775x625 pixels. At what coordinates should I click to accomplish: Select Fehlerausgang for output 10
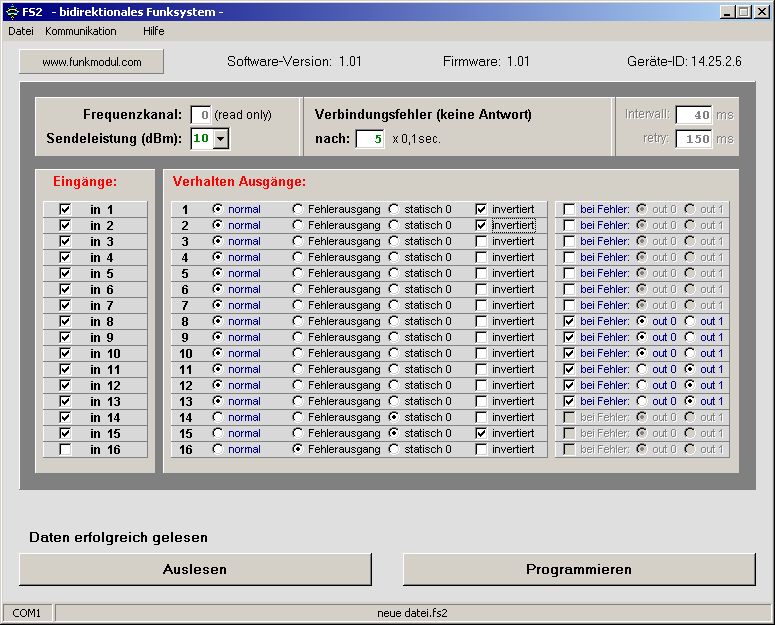298,353
